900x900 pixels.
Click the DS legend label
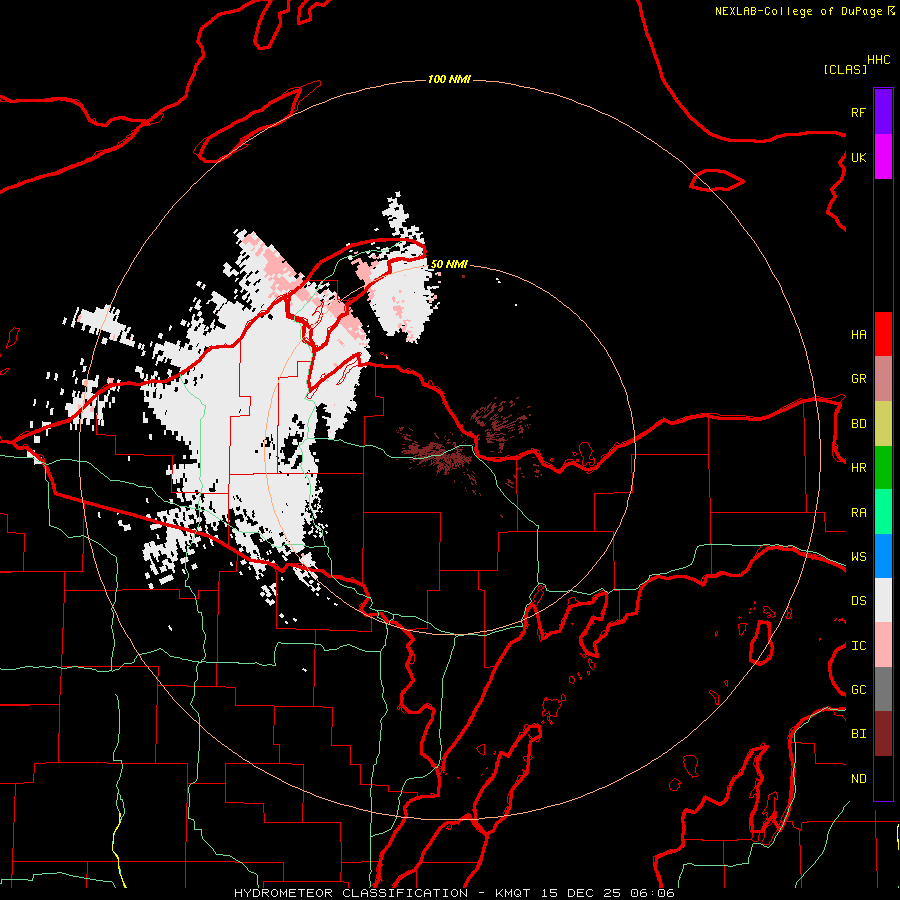[858, 601]
